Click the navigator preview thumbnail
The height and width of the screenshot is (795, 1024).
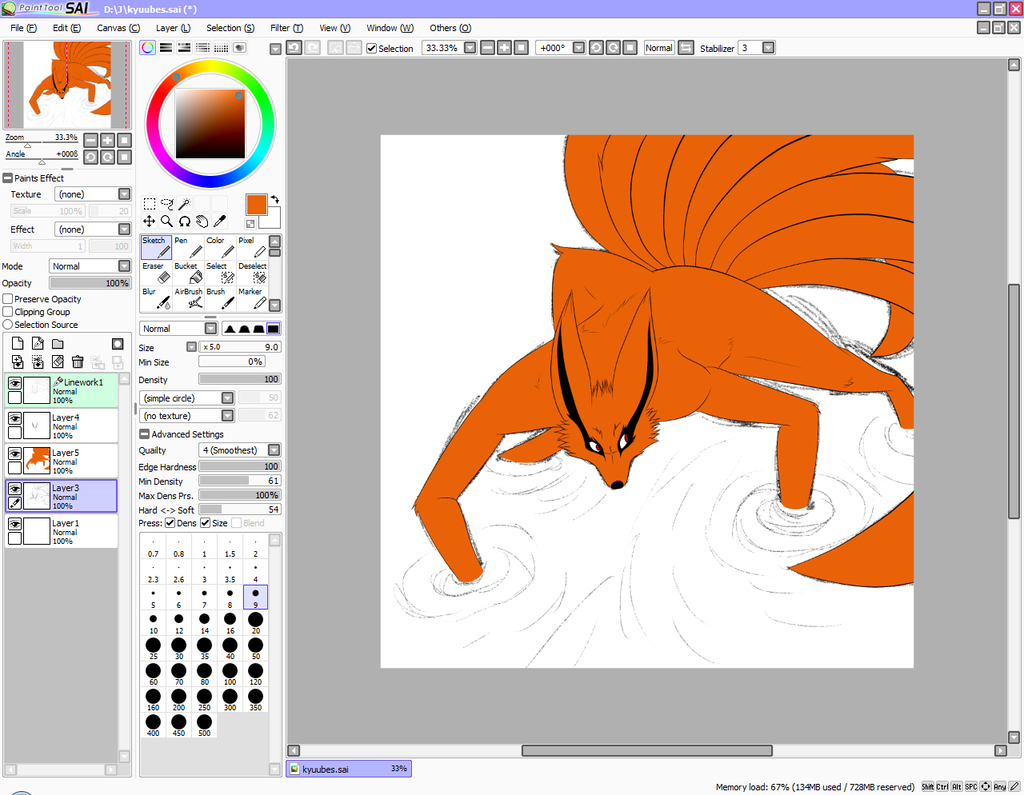(67, 85)
